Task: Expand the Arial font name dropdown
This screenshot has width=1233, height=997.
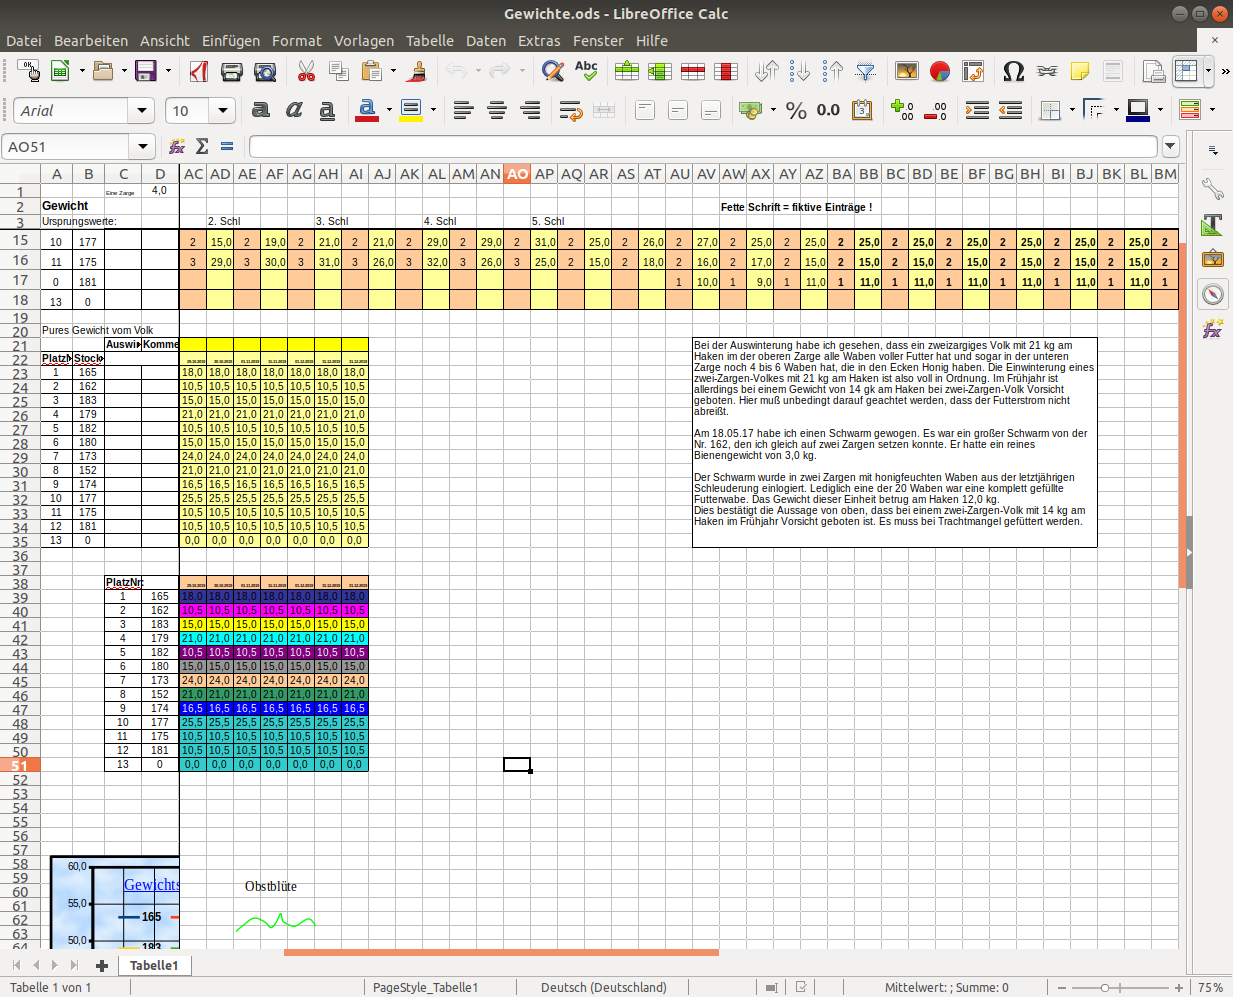Action: 142,110
